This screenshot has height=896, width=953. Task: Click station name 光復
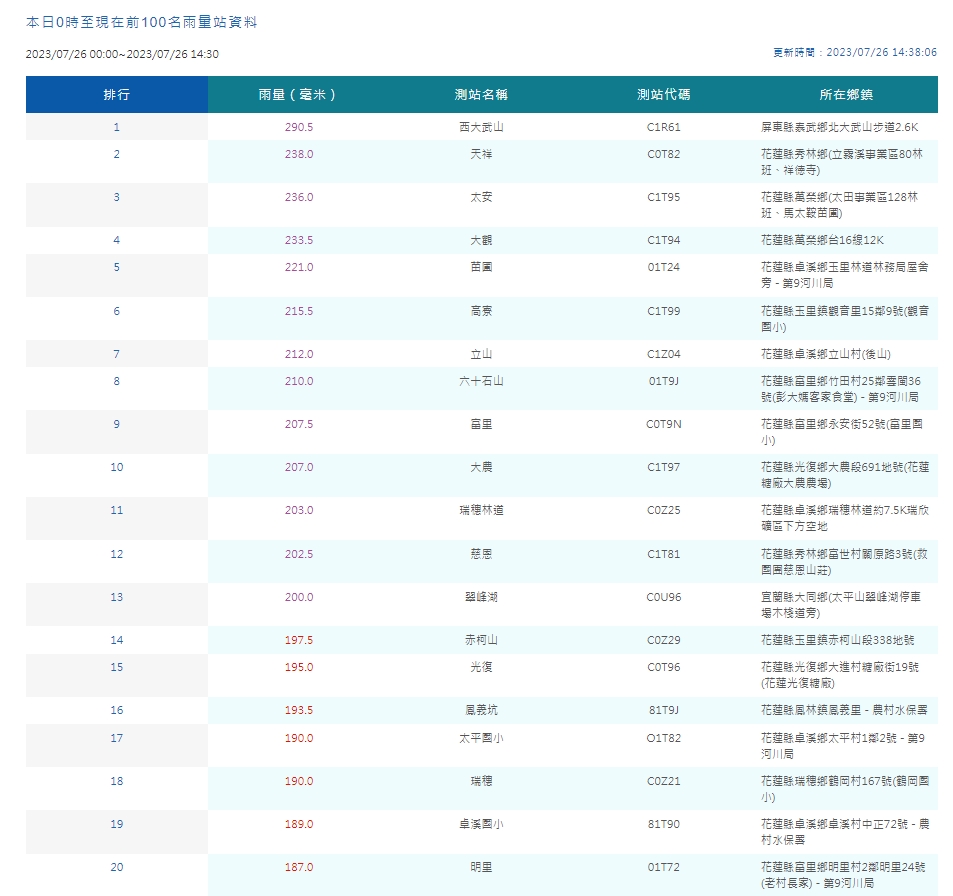pyautogui.click(x=481, y=667)
